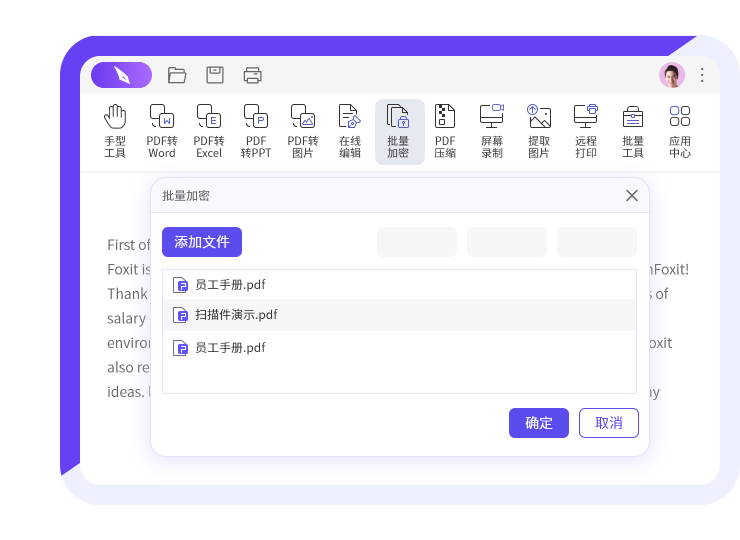Select the Hand tool (手型工具)
This screenshot has height=540, width=740.
coord(115,131)
